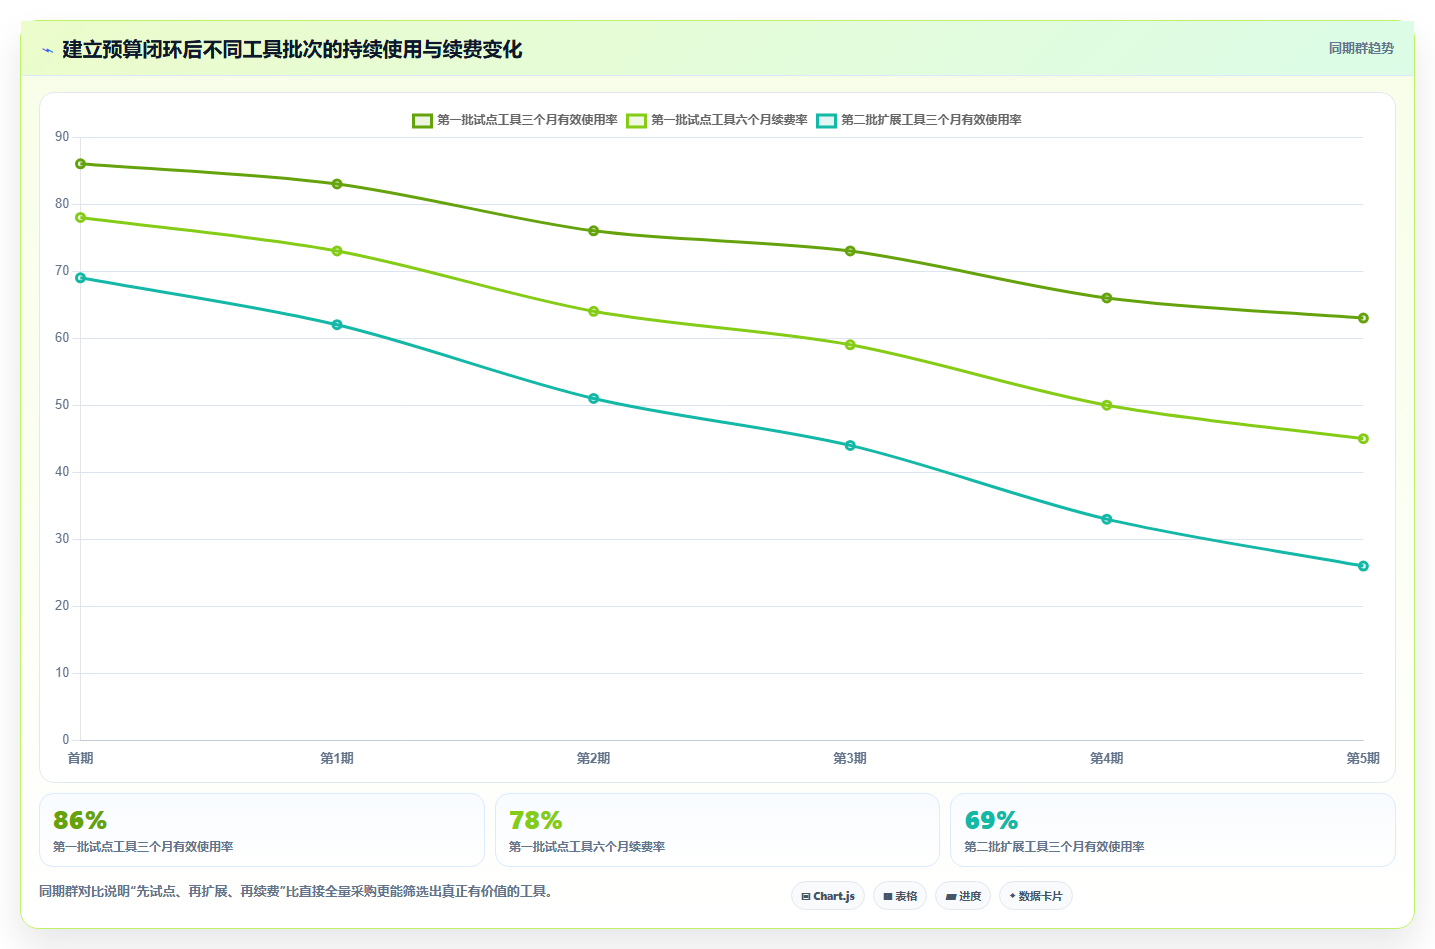
Task: Click the 第5期 x-axis label
Action: [1363, 758]
